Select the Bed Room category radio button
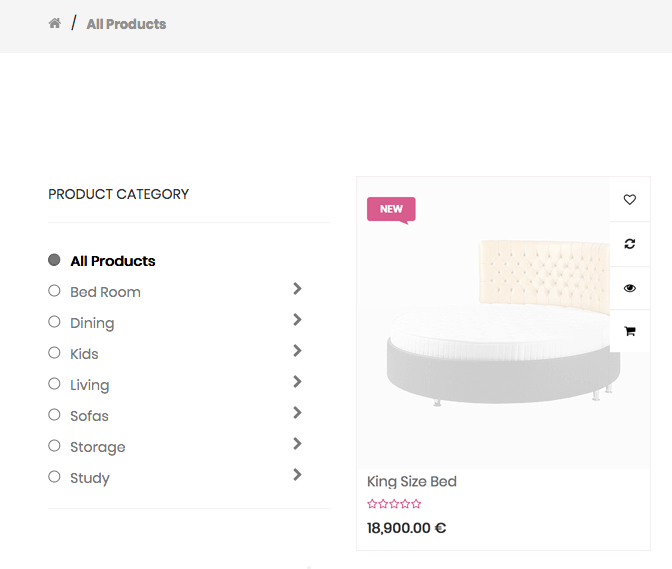 [x=54, y=291]
